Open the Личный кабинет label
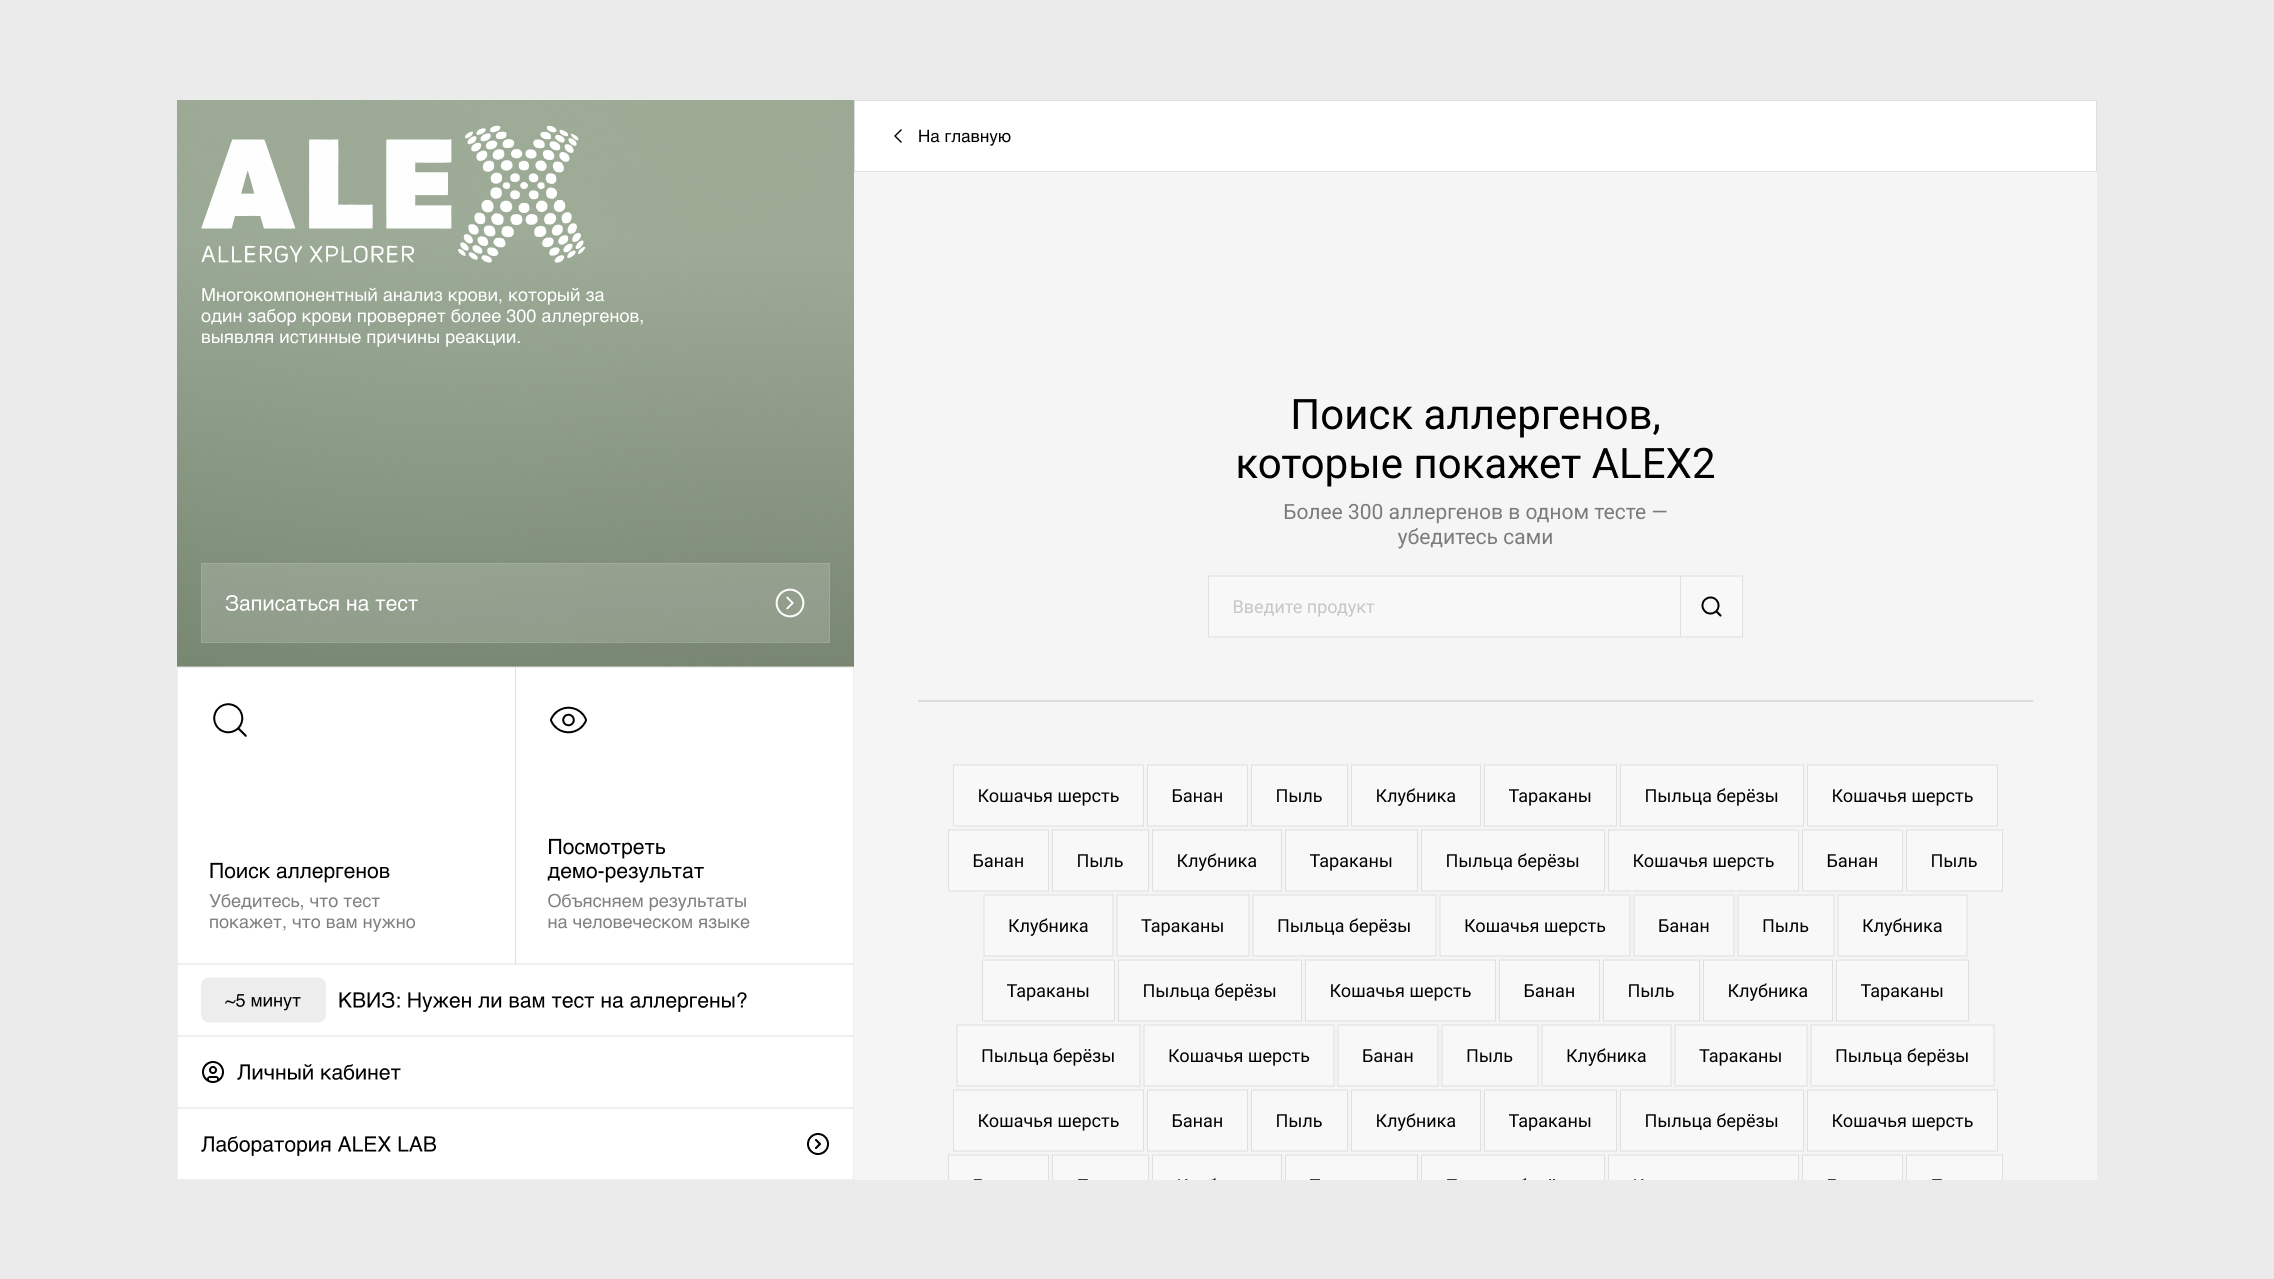Image resolution: width=2274 pixels, height=1279 pixels. (x=319, y=1072)
